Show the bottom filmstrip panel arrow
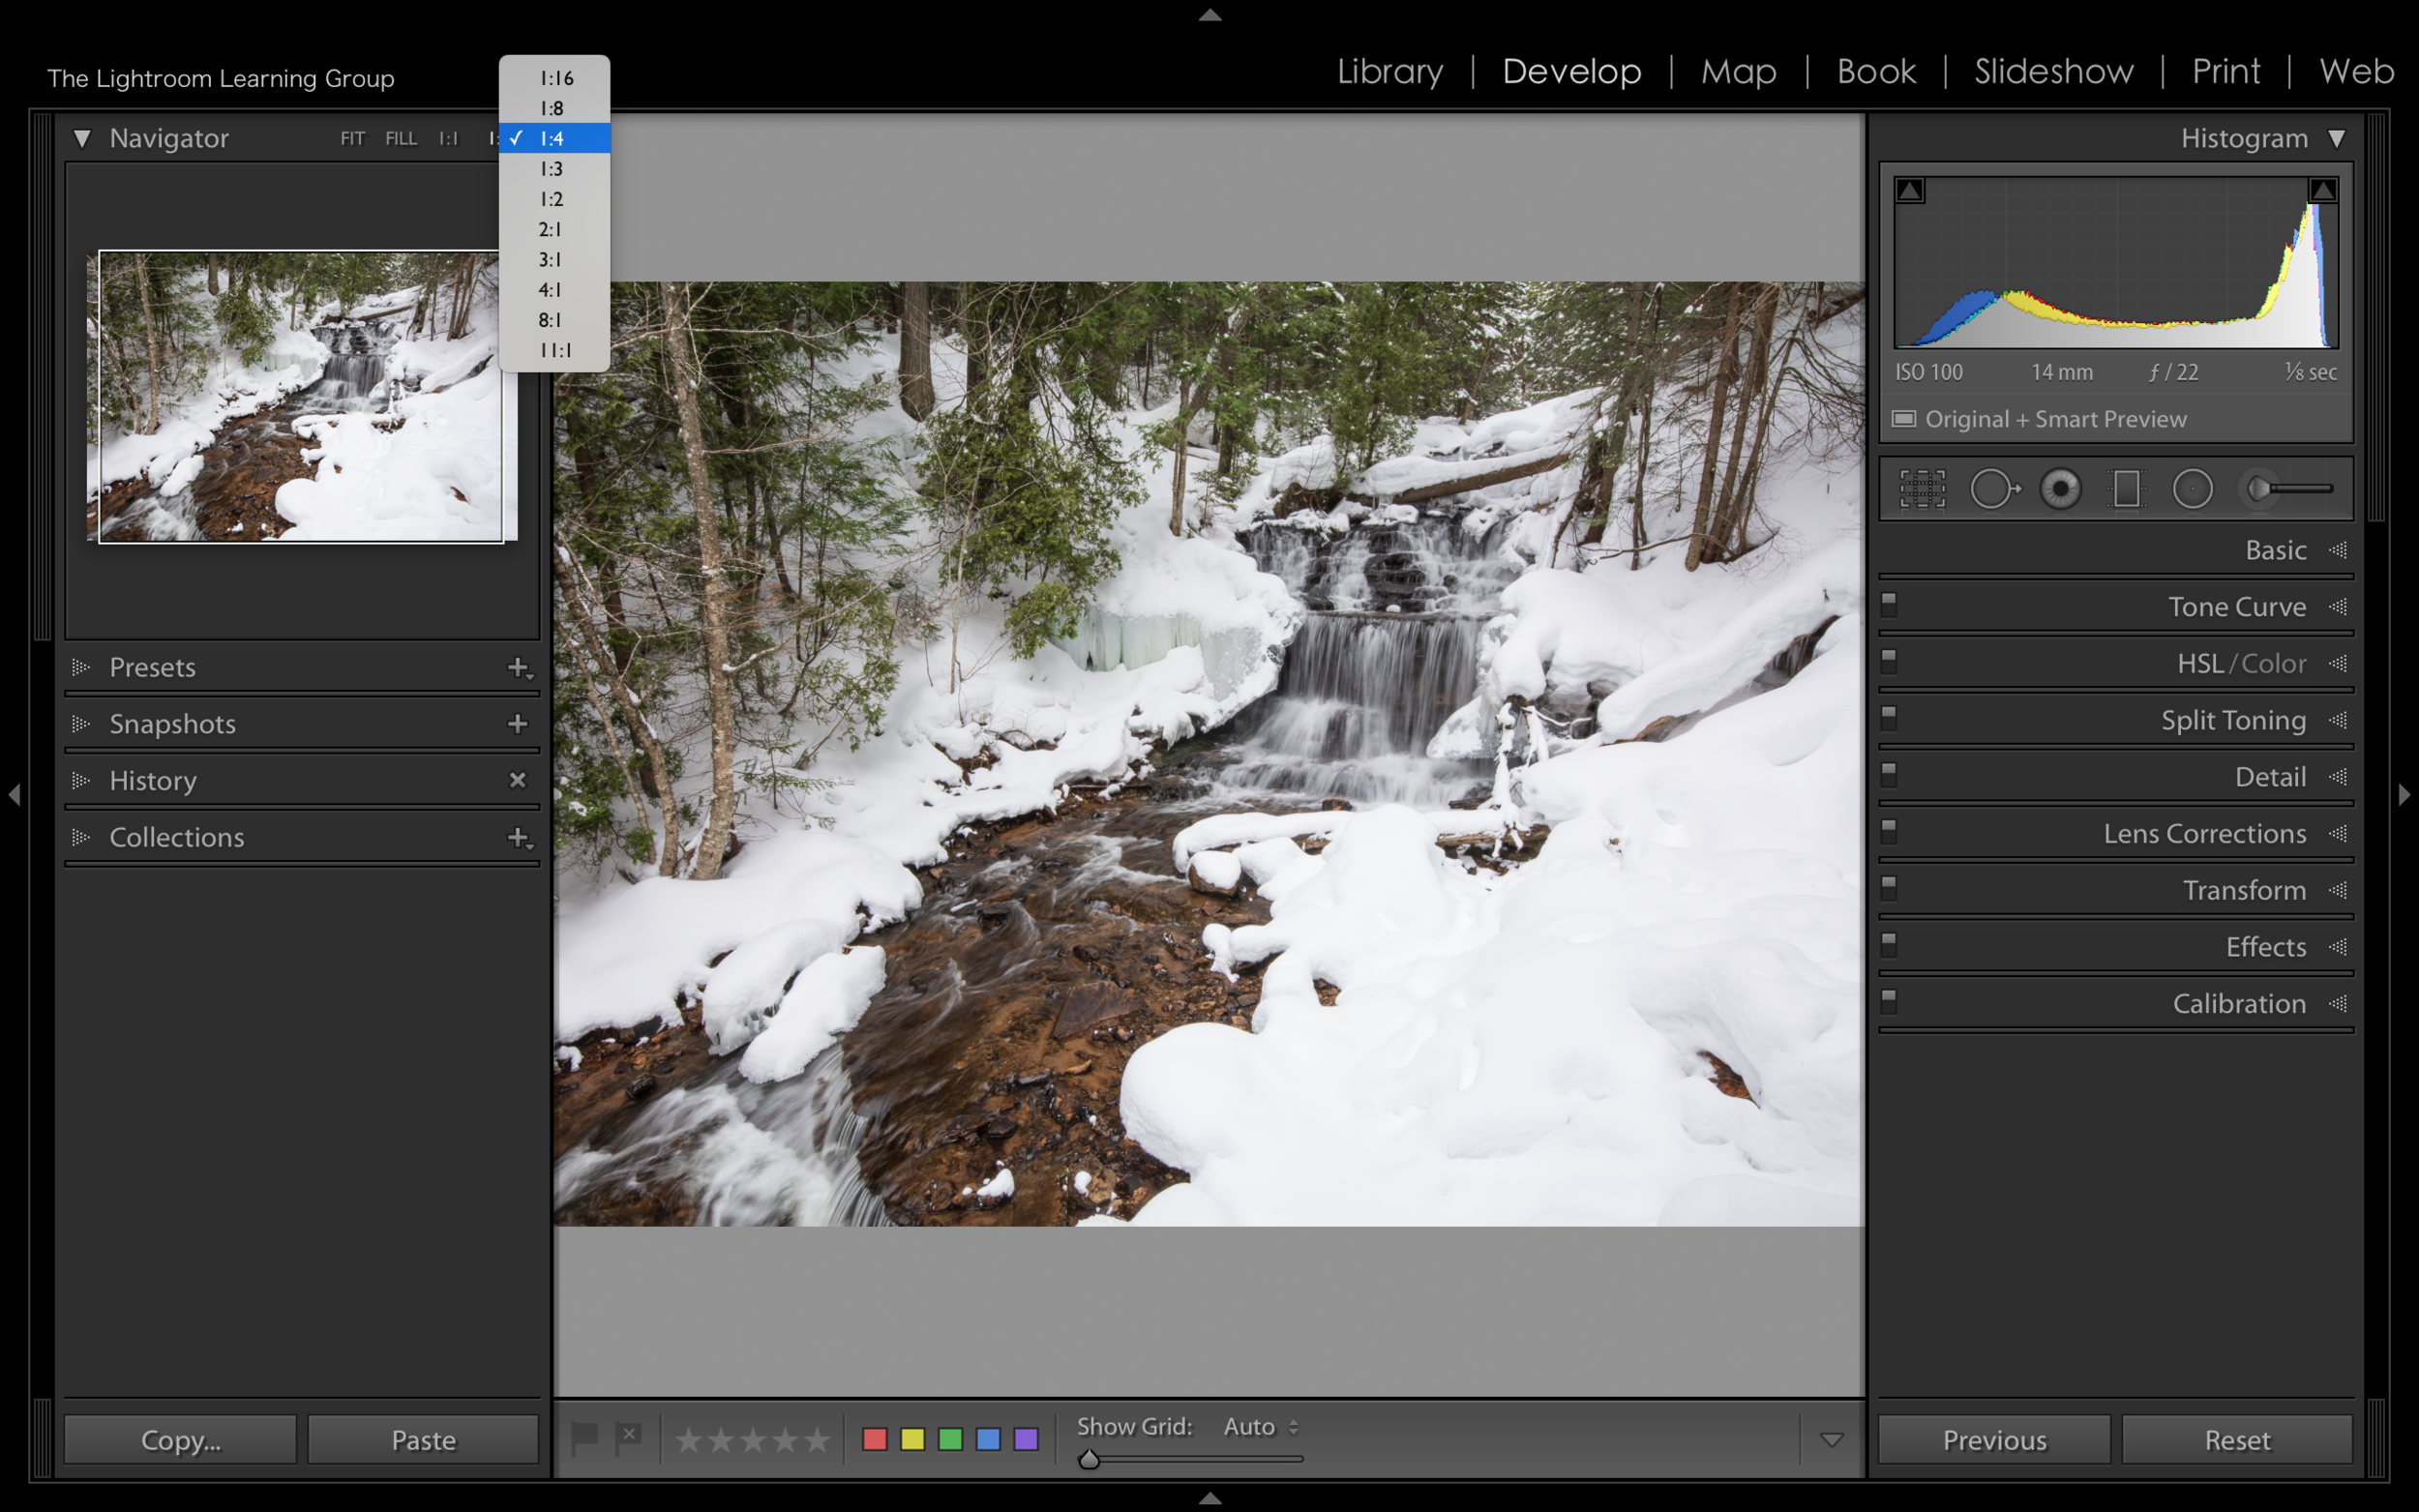 (1210, 1498)
